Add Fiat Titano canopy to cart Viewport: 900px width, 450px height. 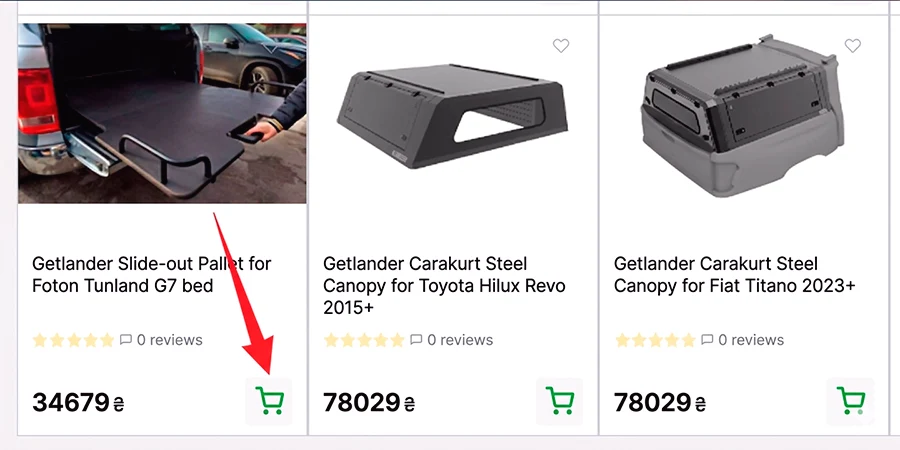(851, 401)
